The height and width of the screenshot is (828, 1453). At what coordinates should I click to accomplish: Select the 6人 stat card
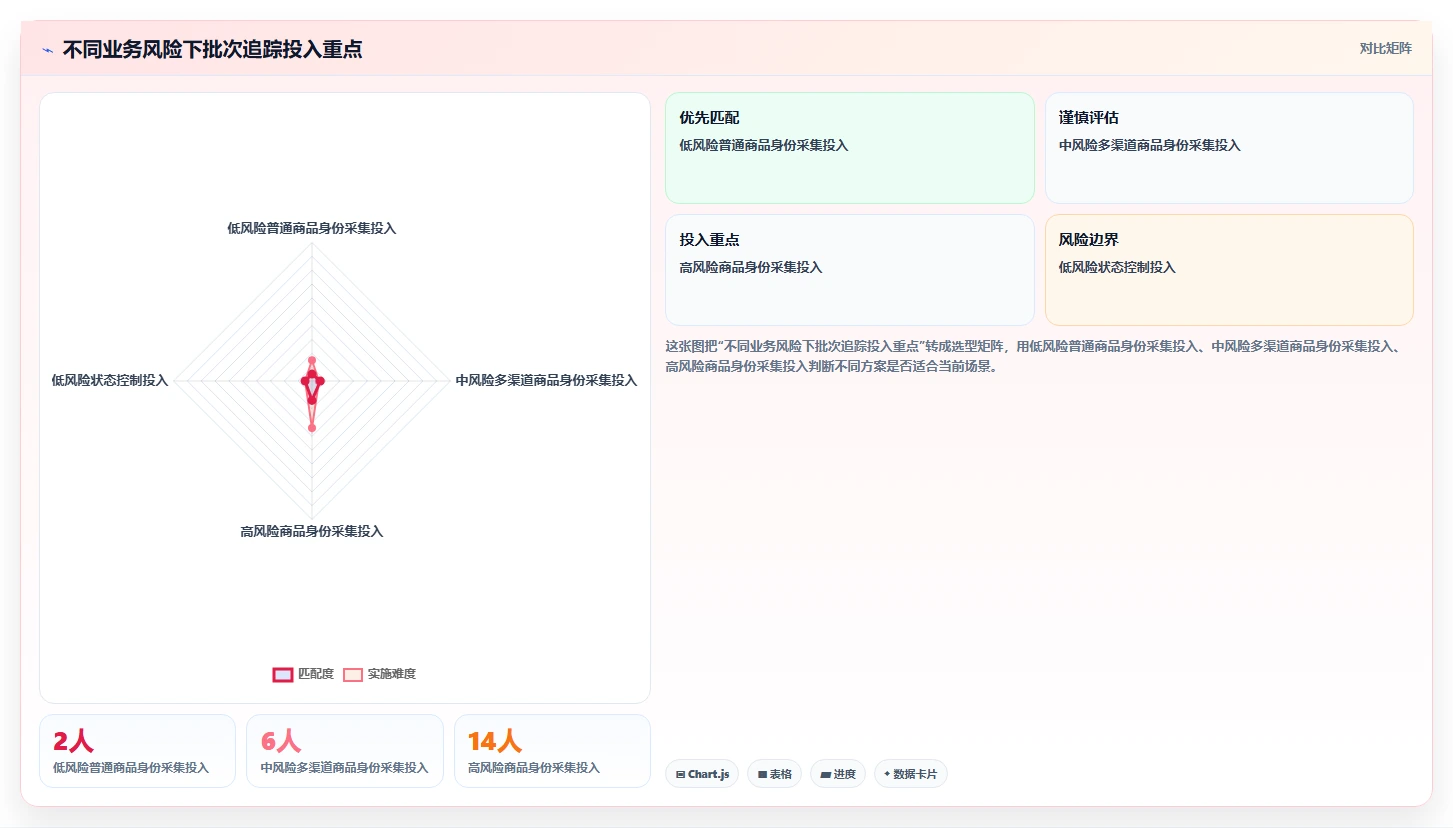[345, 751]
